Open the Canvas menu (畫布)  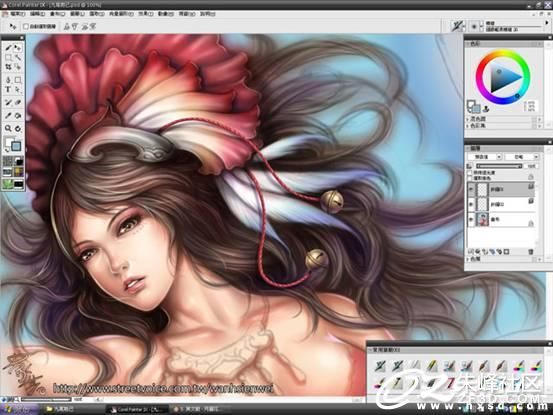click(57, 14)
